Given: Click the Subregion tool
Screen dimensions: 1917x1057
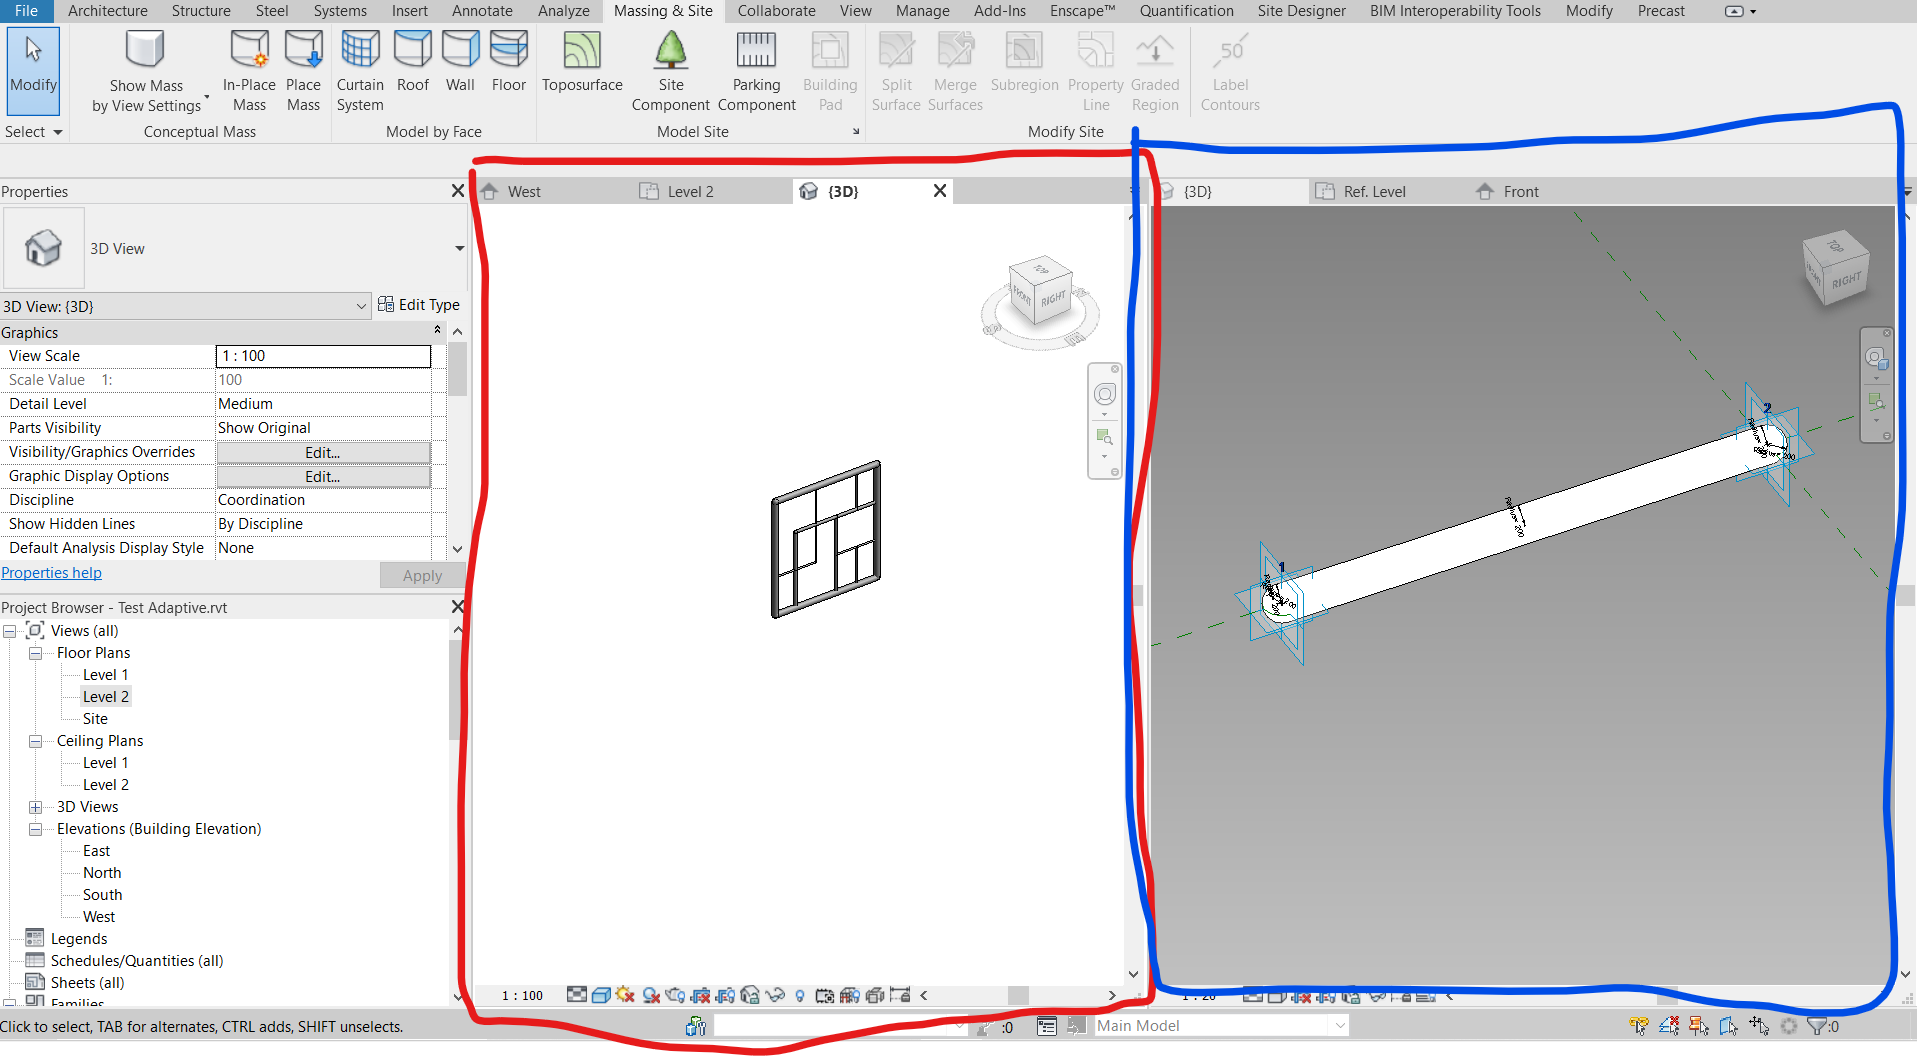Looking at the screenshot, I should (1023, 69).
